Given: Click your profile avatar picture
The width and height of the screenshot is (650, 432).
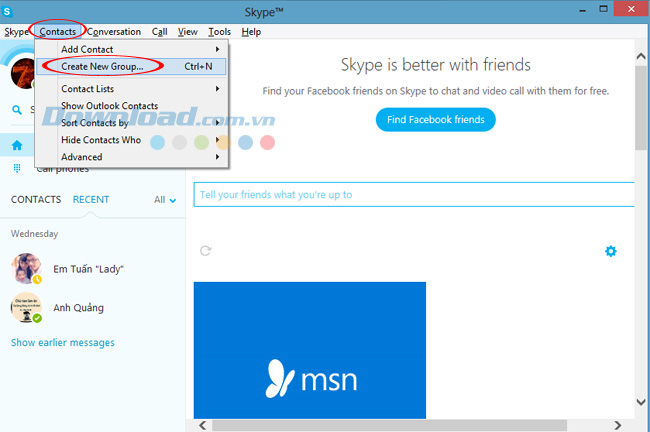Looking at the screenshot, I should 23,73.
